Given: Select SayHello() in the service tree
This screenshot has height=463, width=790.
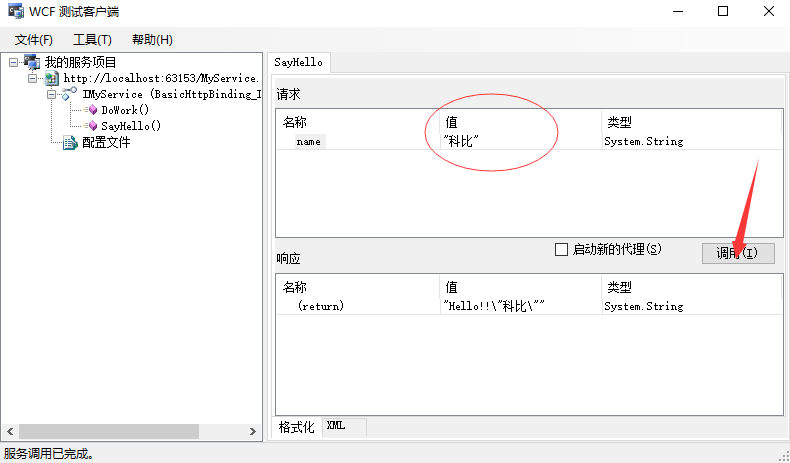Looking at the screenshot, I should tap(131, 126).
